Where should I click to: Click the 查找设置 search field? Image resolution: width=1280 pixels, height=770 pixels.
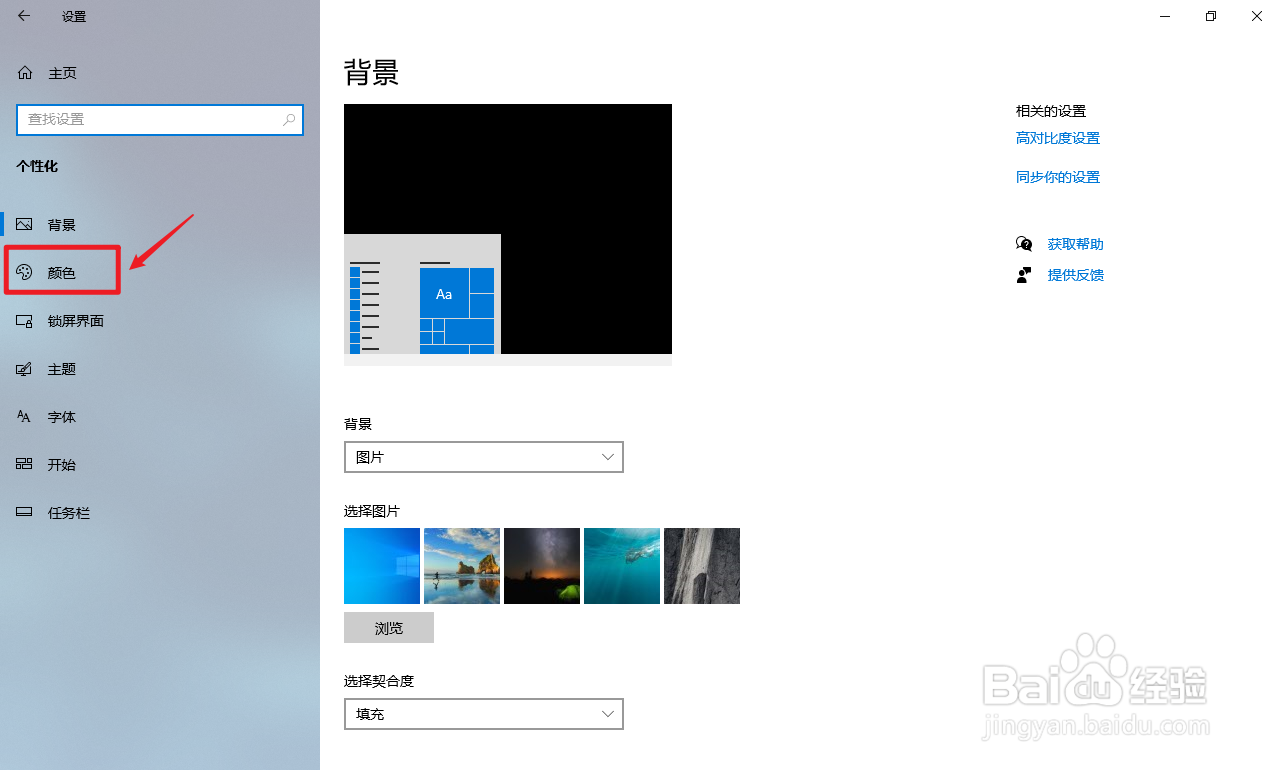pyautogui.click(x=160, y=119)
